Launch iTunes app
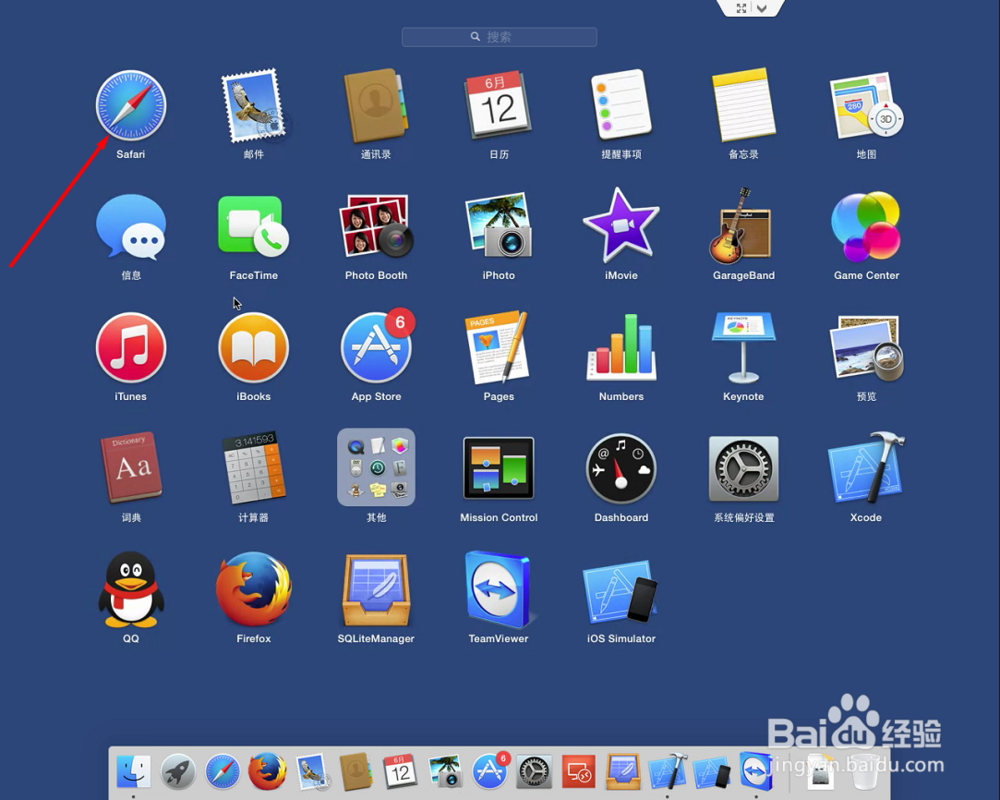Viewport: 1000px width, 800px height. coord(131,348)
